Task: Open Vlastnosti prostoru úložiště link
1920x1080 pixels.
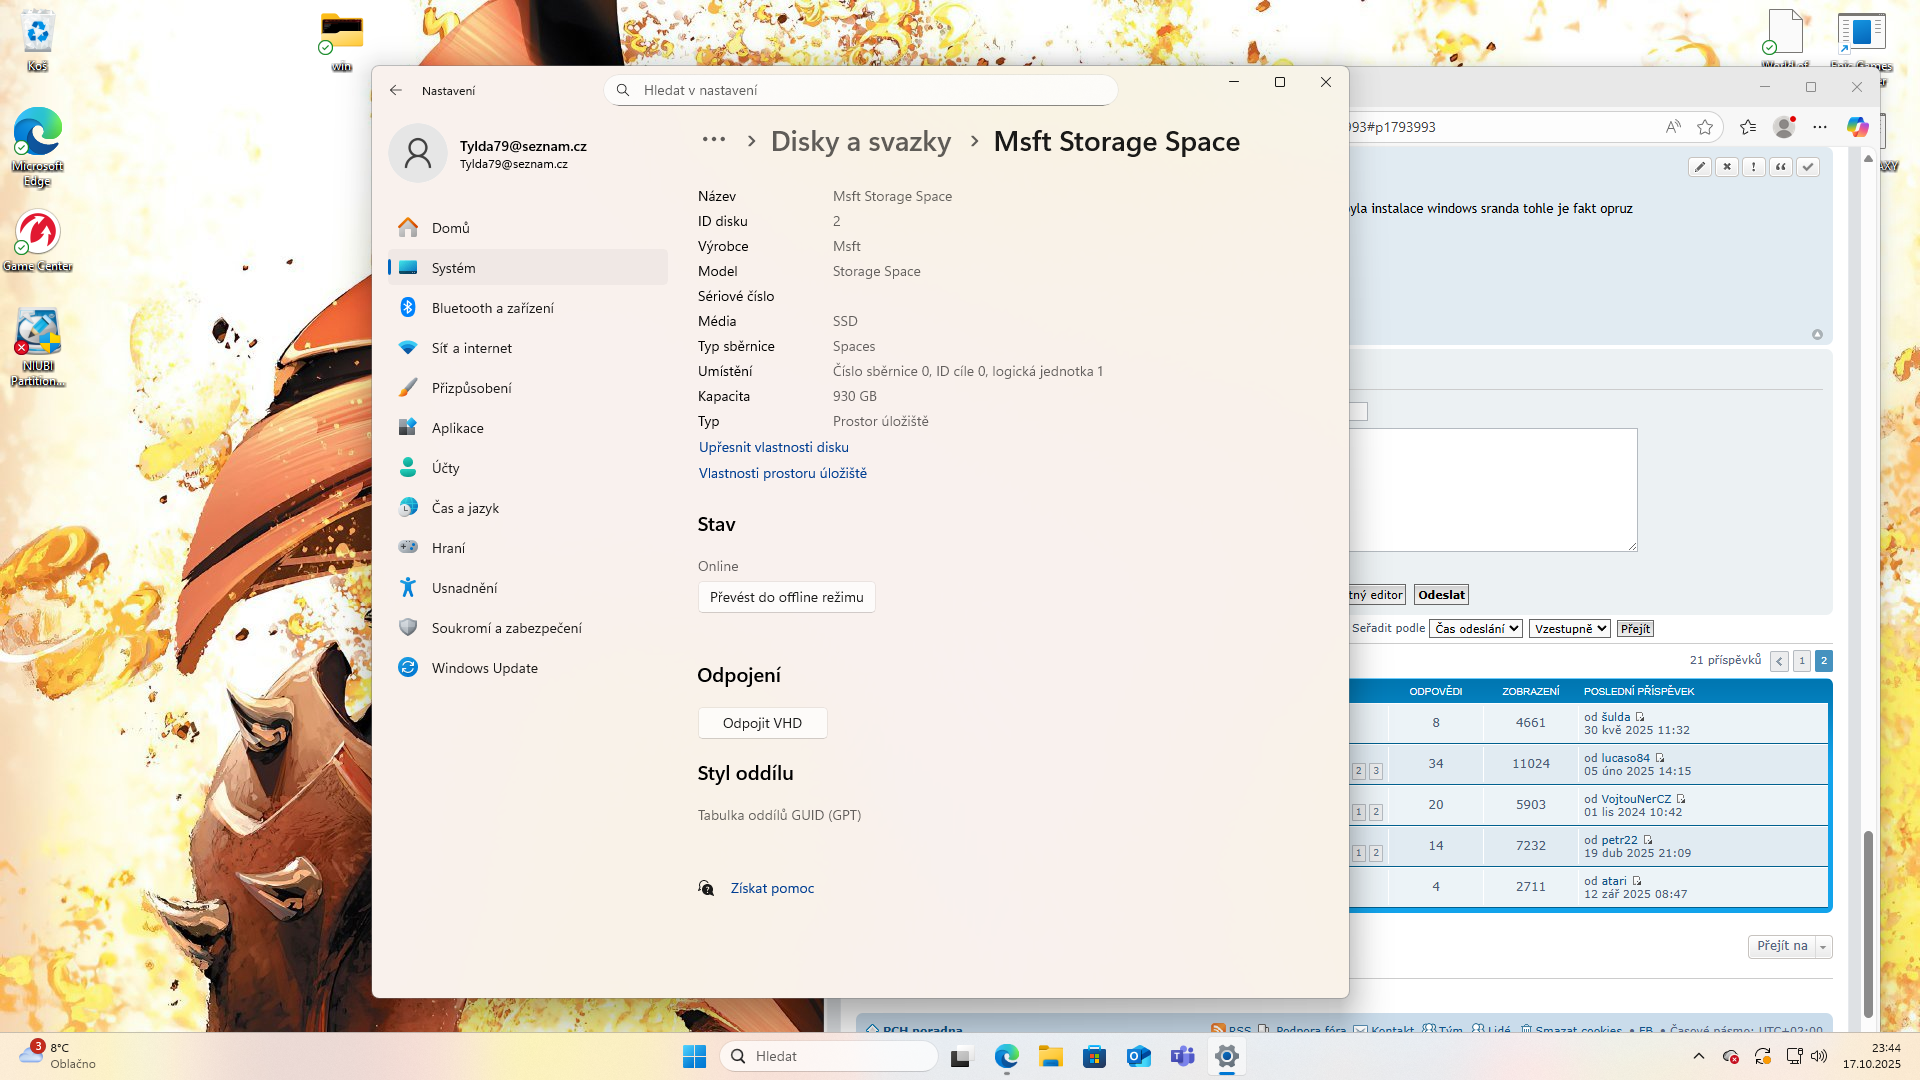Action: 782,473
